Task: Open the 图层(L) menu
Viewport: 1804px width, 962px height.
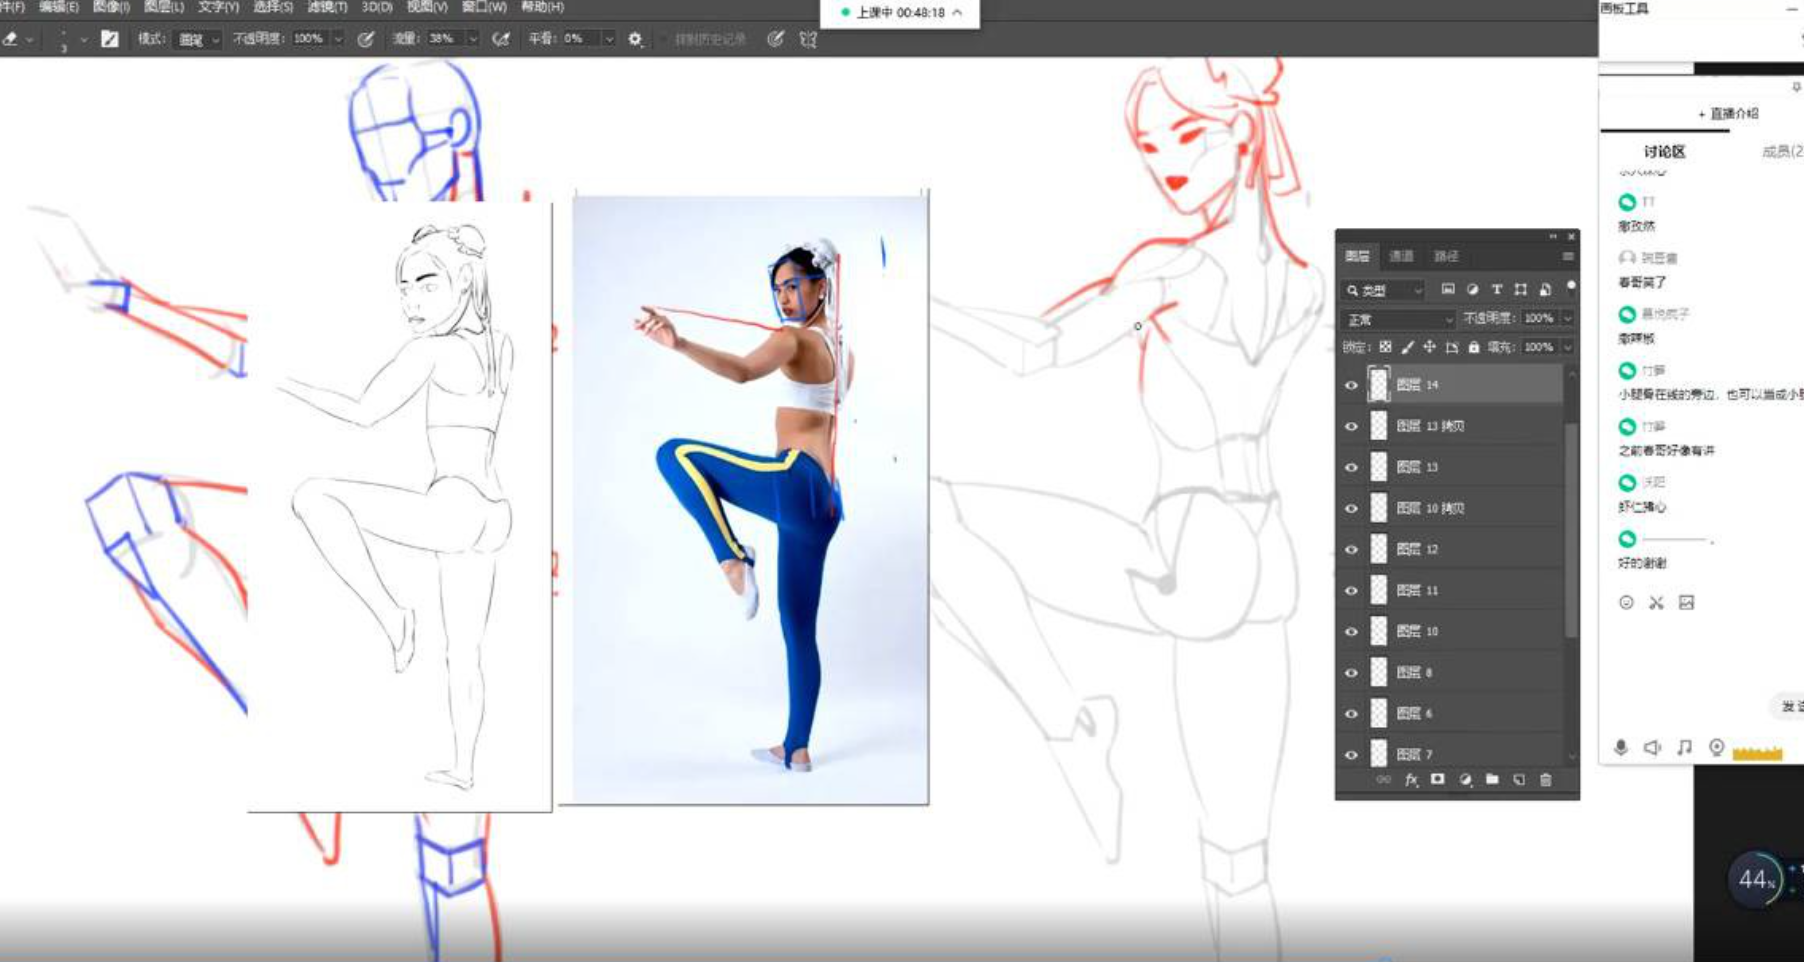Action: [164, 7]
